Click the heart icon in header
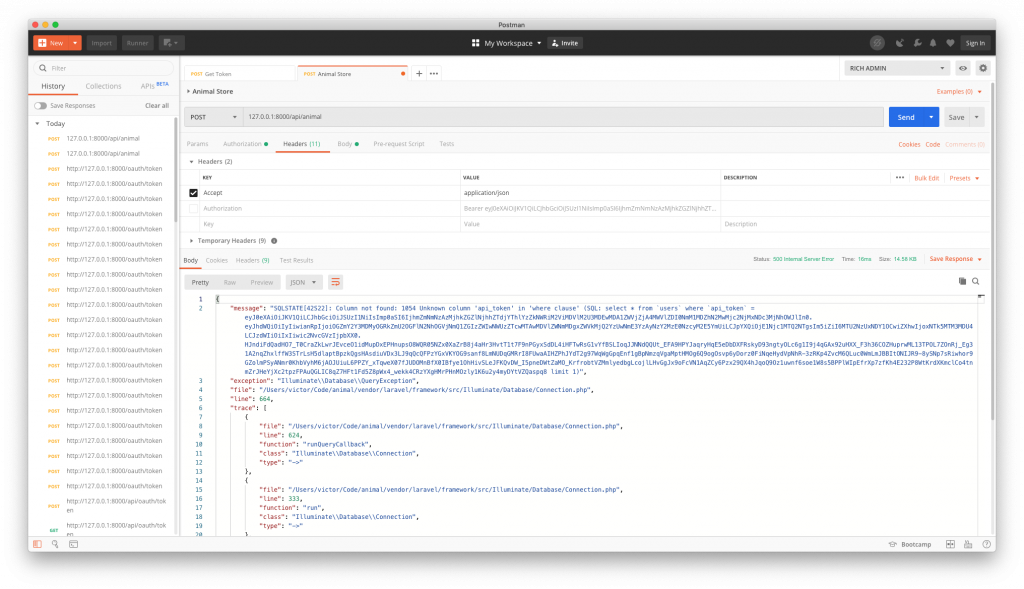The height and width of the screenshot is (589, 1024). (x=950, y=43)
